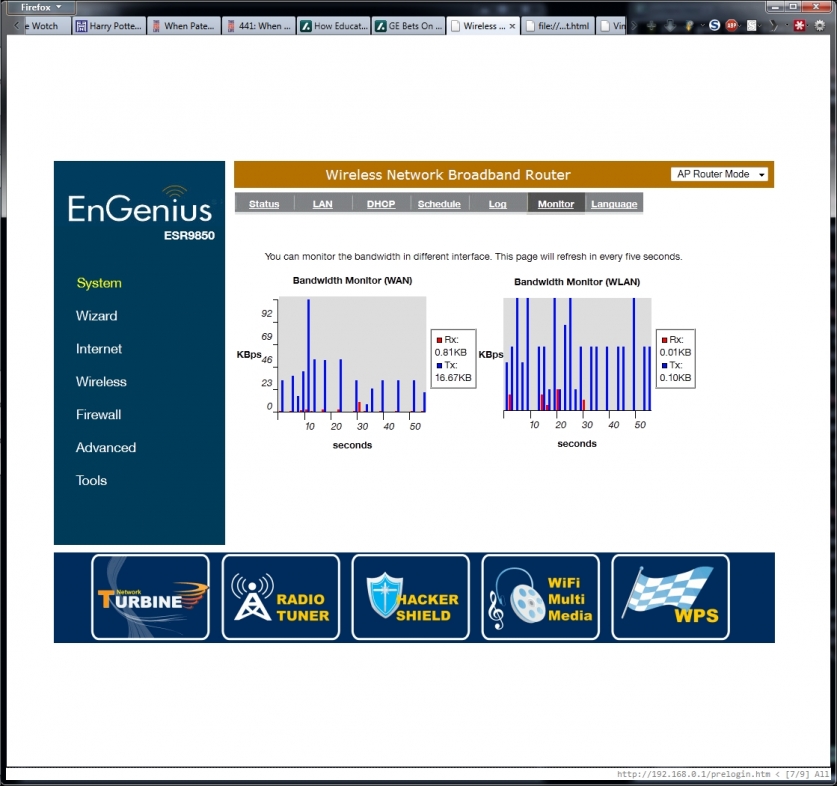The image size is (837, 786).
Task: Switch to the How Educat... browser tab
Action: 334,26
